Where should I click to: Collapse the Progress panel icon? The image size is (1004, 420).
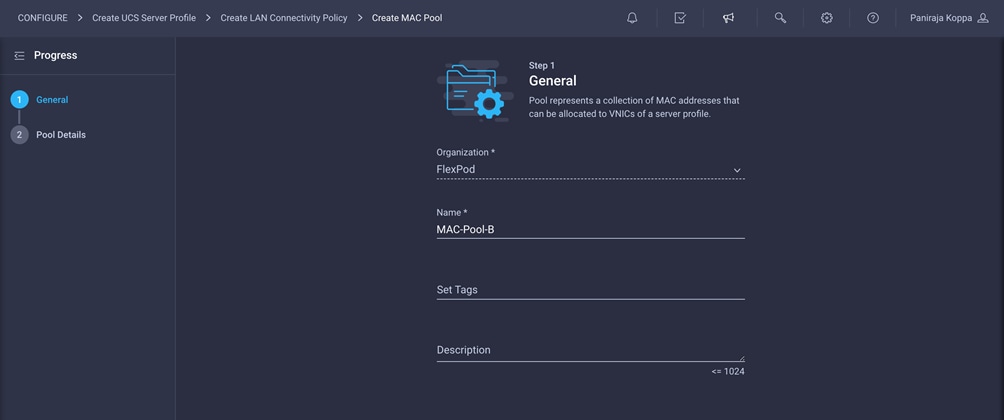[19, 56]
